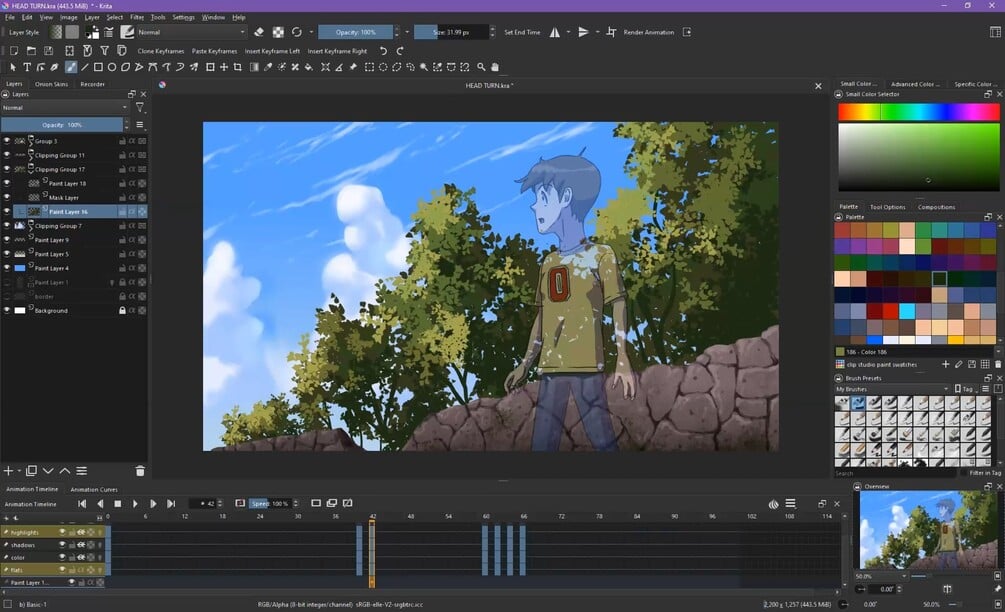Open the brush blending mode Normal dropdown
Viewport: 1005px width, 612px height.
click(x=191, y=32)
